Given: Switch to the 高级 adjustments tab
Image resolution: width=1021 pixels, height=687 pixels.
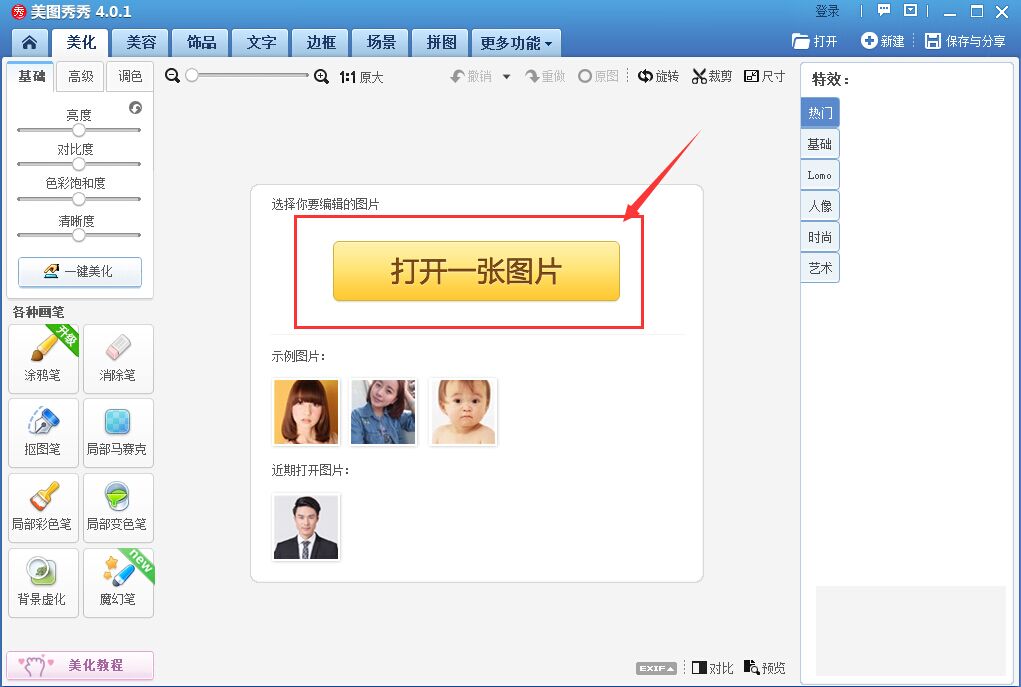Looking at the screenshot, I should (81, 77).
